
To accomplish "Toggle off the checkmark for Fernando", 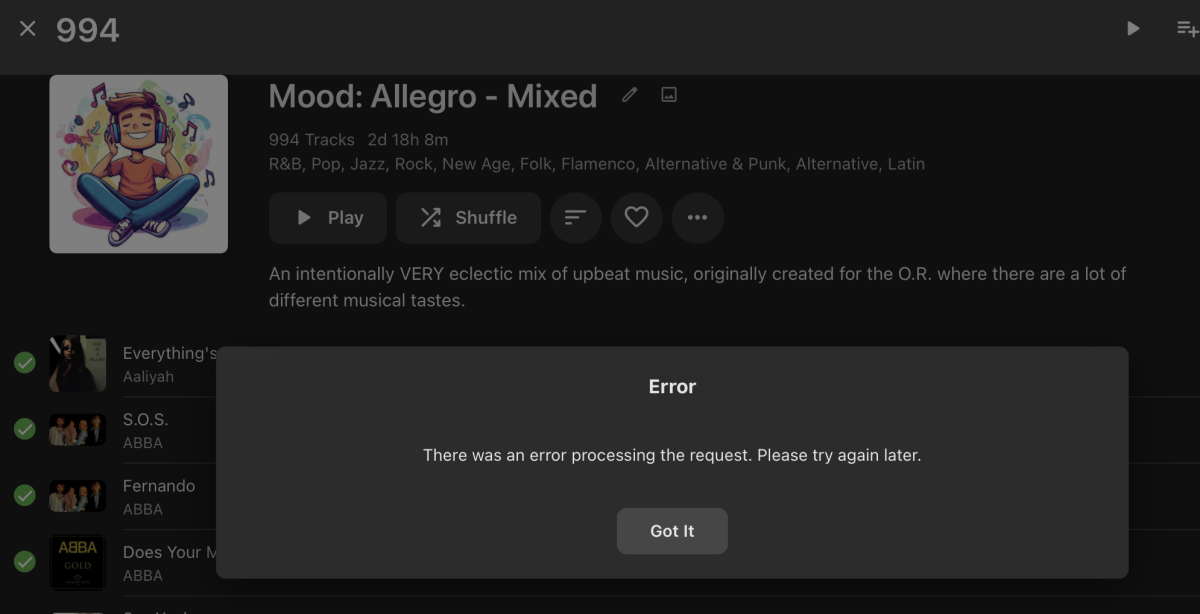I will tap(24, 496).
